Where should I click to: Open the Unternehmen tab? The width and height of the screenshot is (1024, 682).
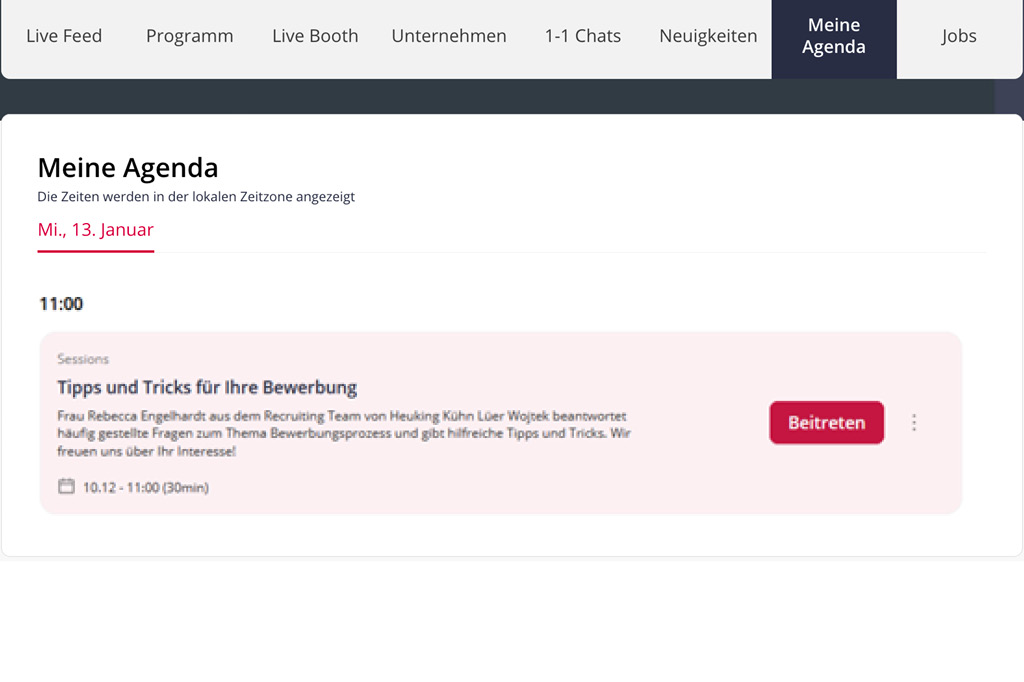(449, 36)
